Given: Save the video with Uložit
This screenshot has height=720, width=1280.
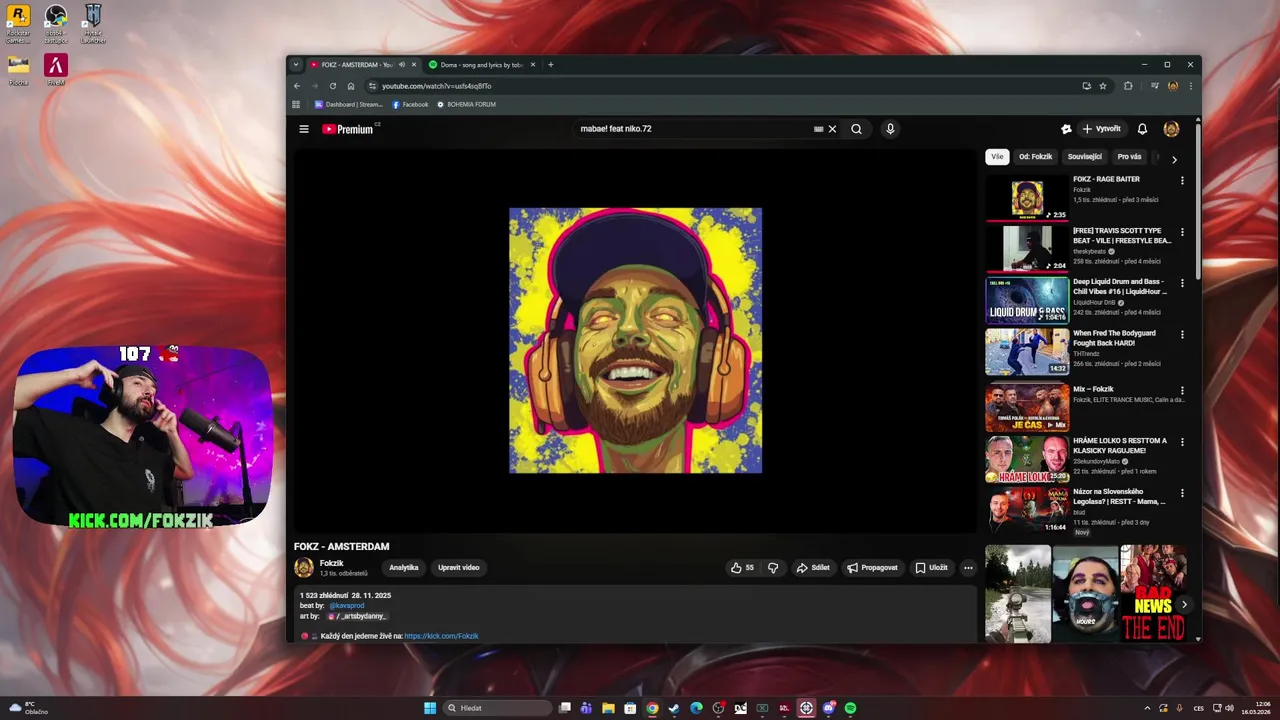Looking at the screenshot, I should coord(931,568).
